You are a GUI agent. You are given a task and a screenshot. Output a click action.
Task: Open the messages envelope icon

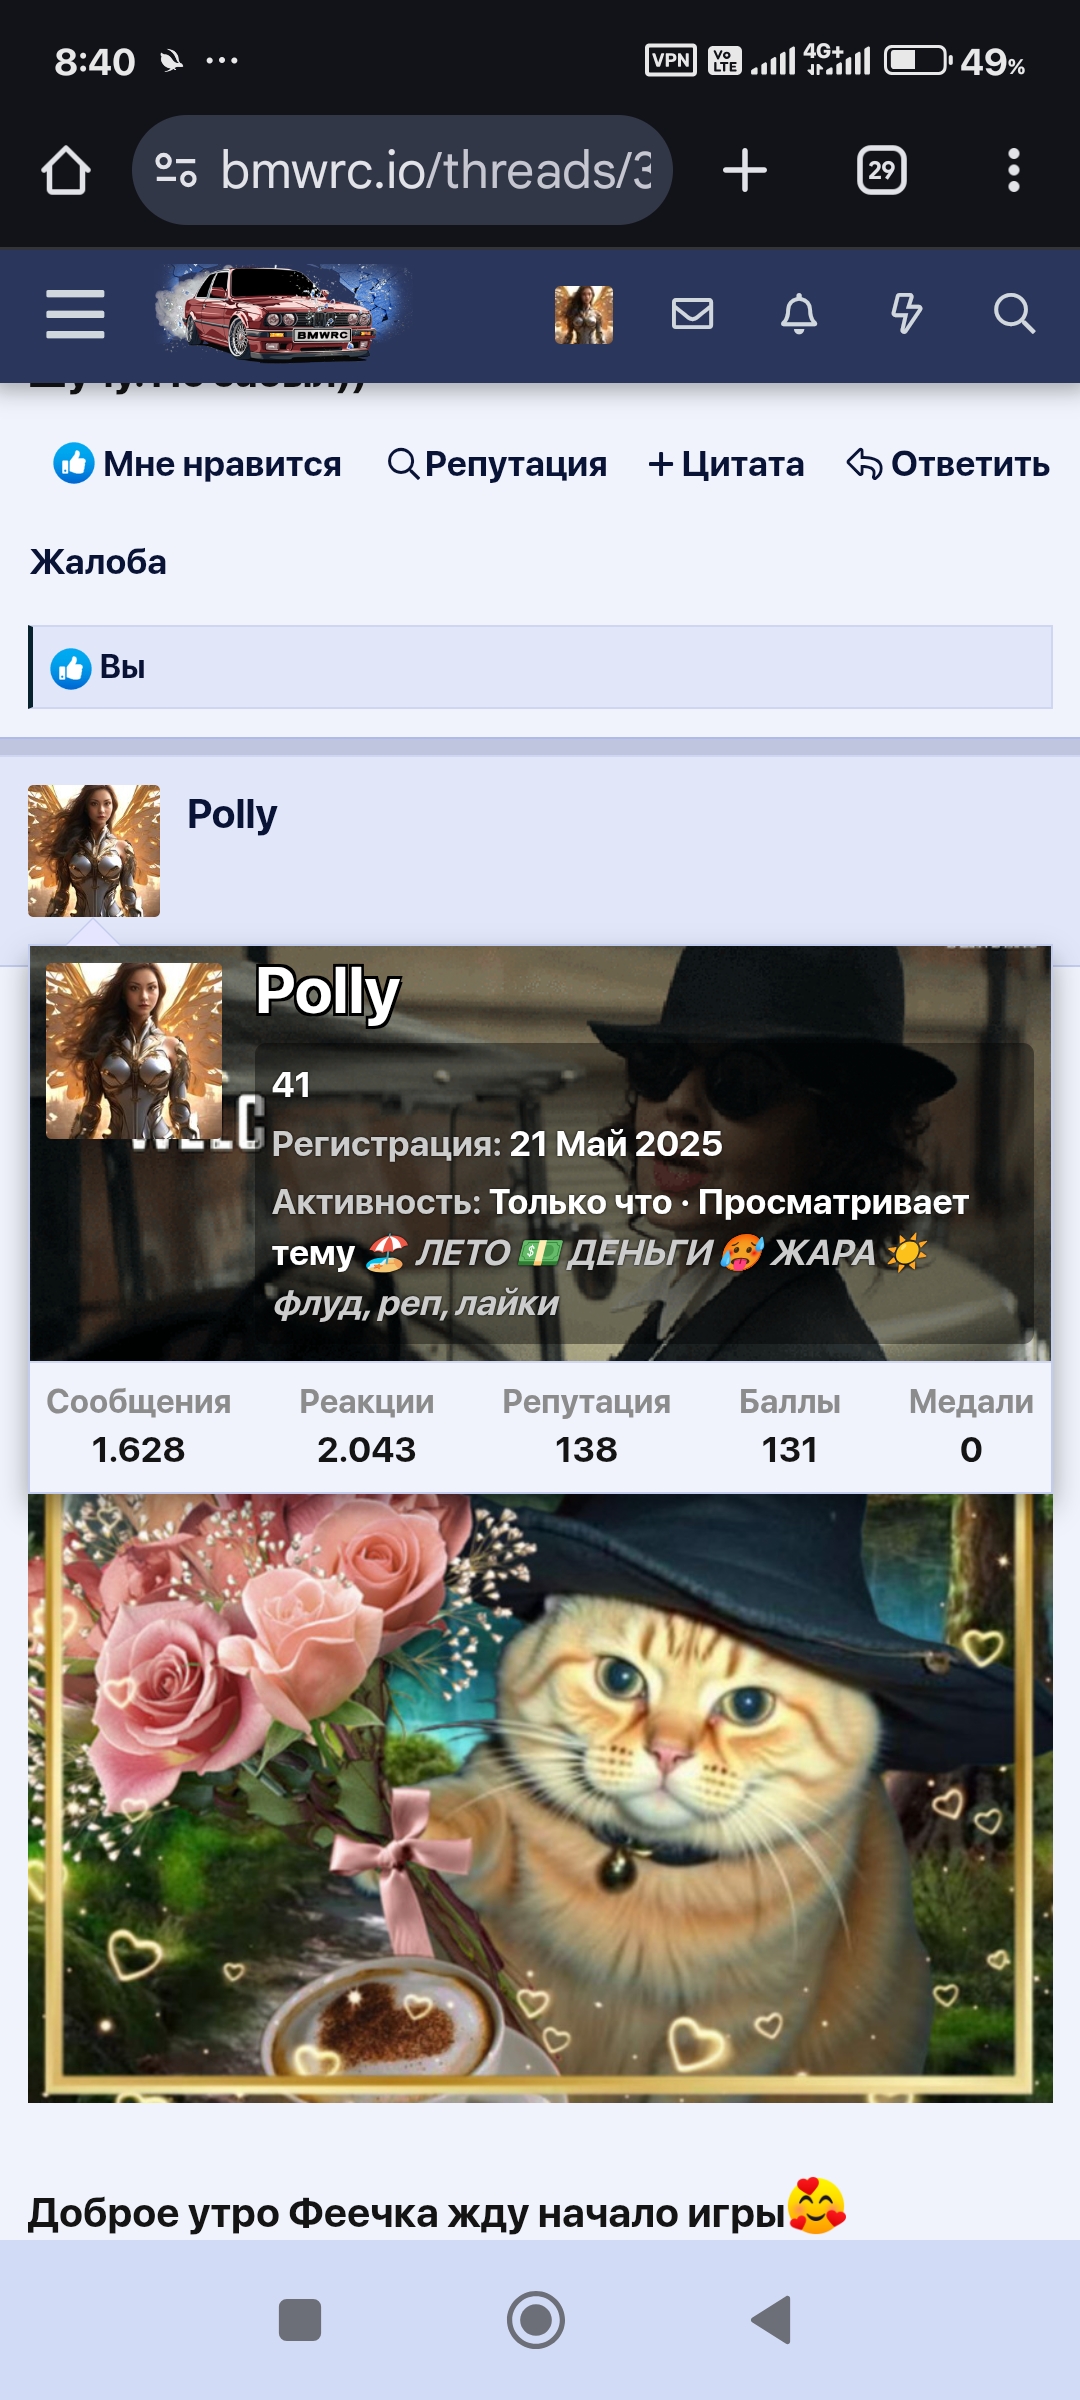pos(692,314)
